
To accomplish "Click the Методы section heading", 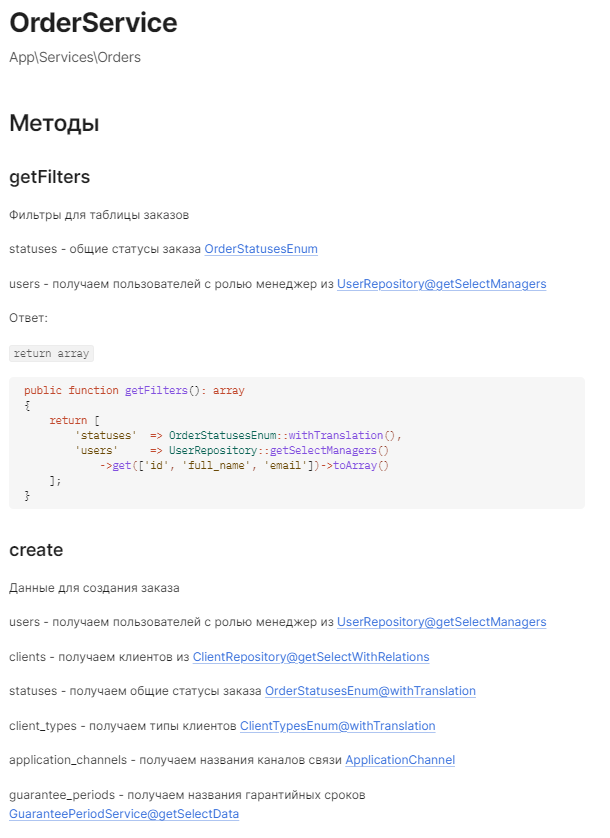I will 54,123.
